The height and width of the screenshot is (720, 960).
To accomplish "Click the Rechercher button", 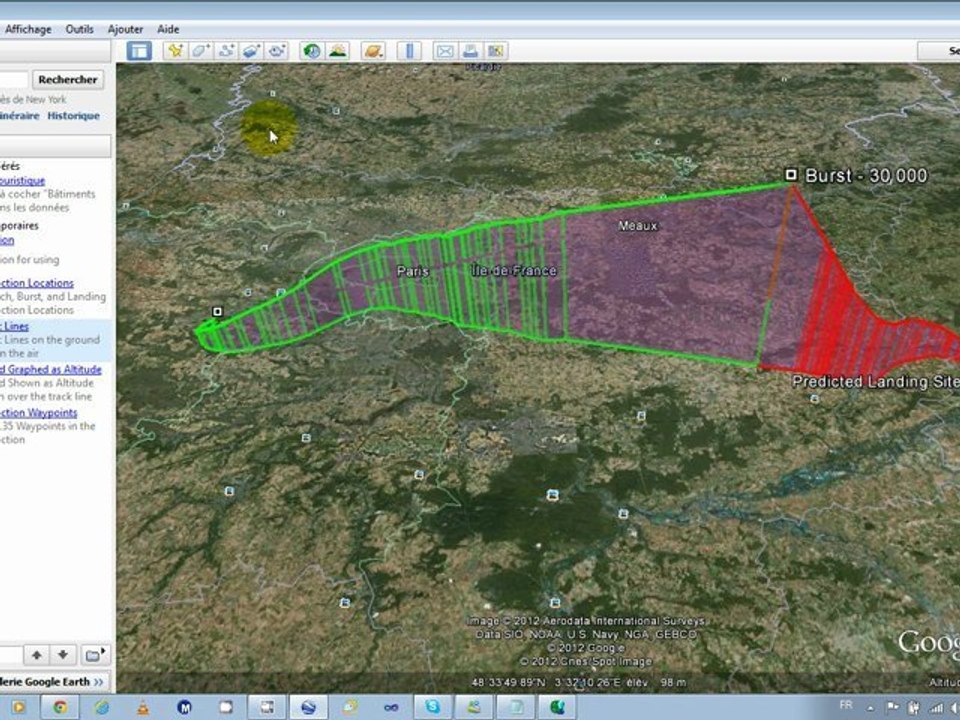I will pos(67,80).
